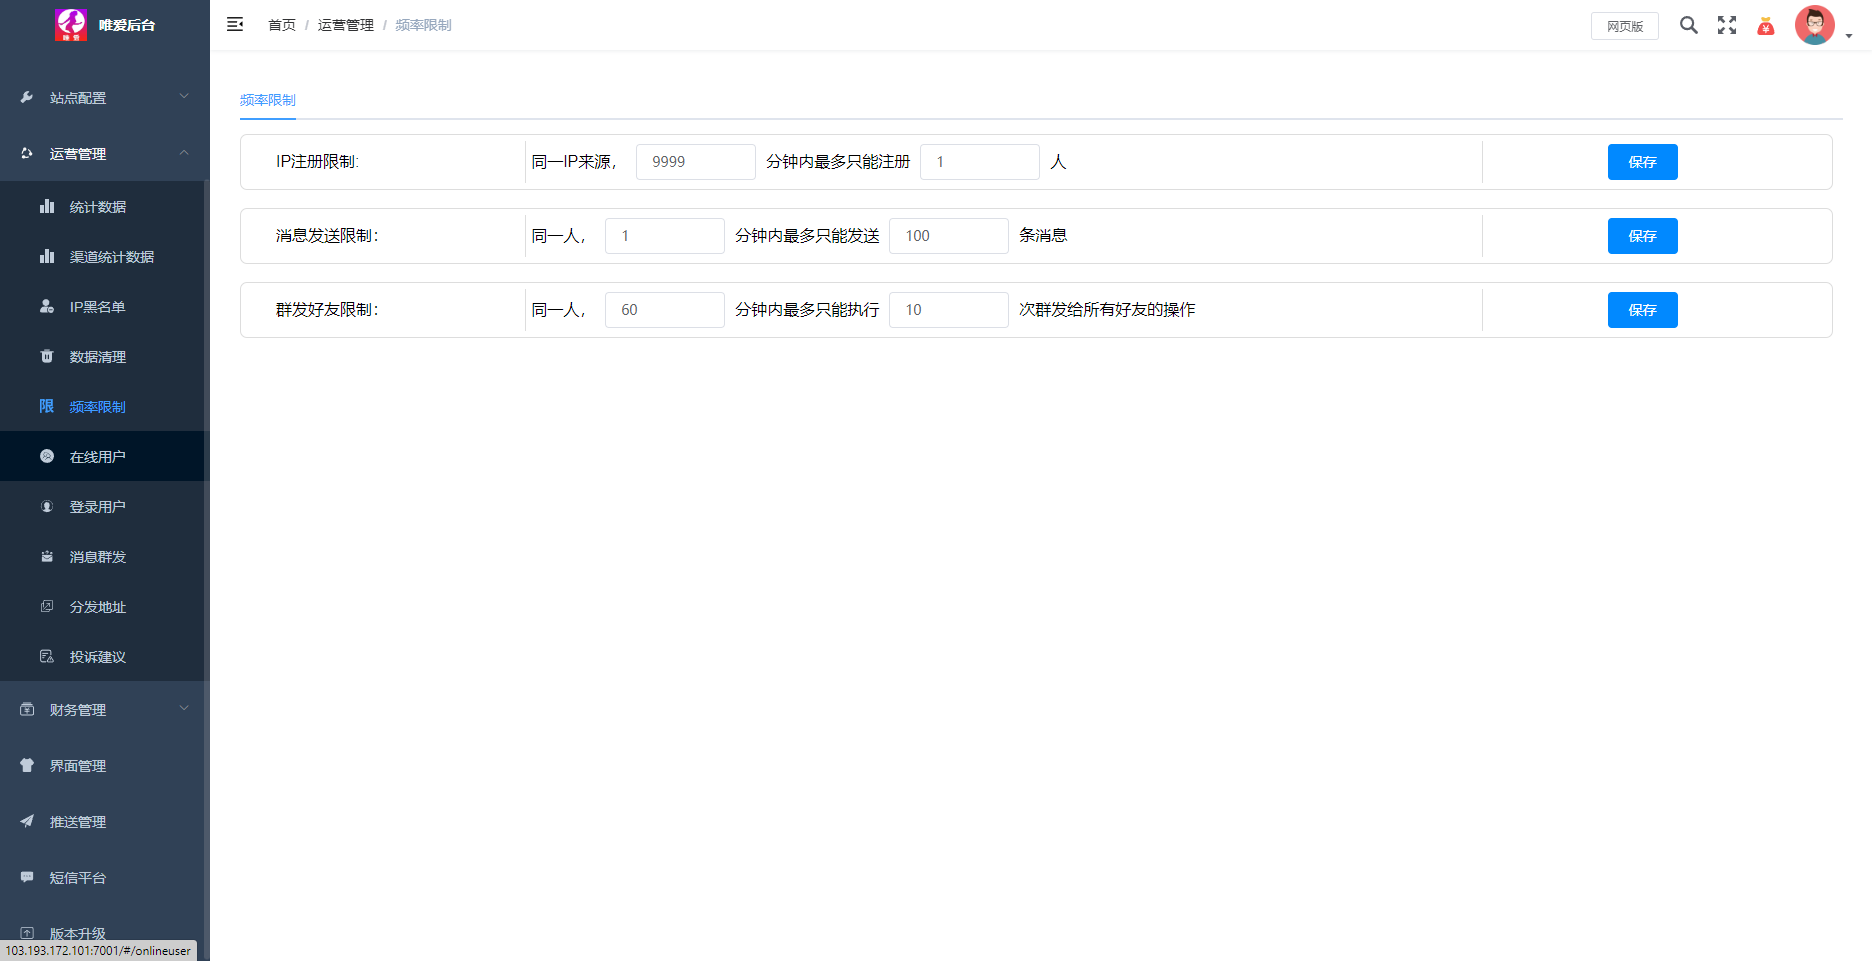Save the 群发好友限制 setting
Viewport: 1872px width, 961px height.
pos(1642,310)
